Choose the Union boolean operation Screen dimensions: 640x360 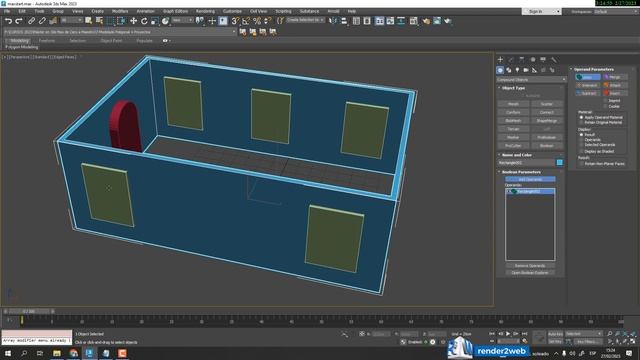(x=588, y=77)
